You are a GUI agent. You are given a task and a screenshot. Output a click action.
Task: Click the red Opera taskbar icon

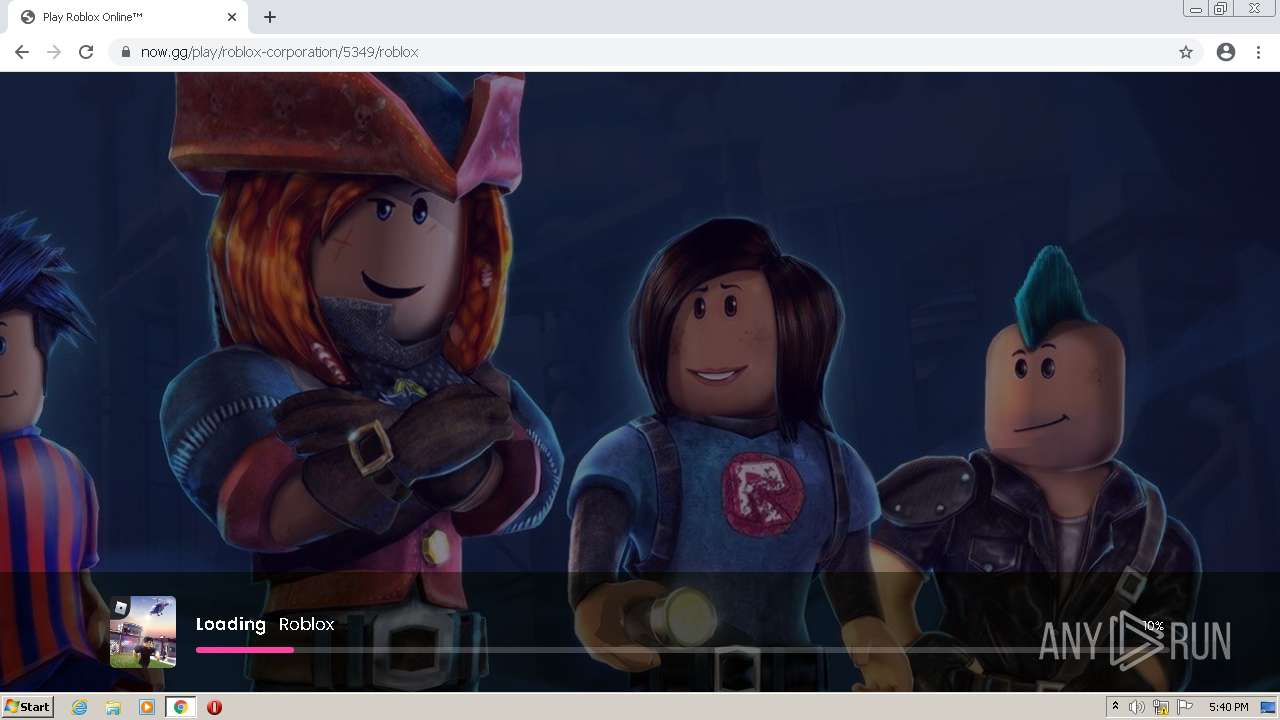point(214,707)
